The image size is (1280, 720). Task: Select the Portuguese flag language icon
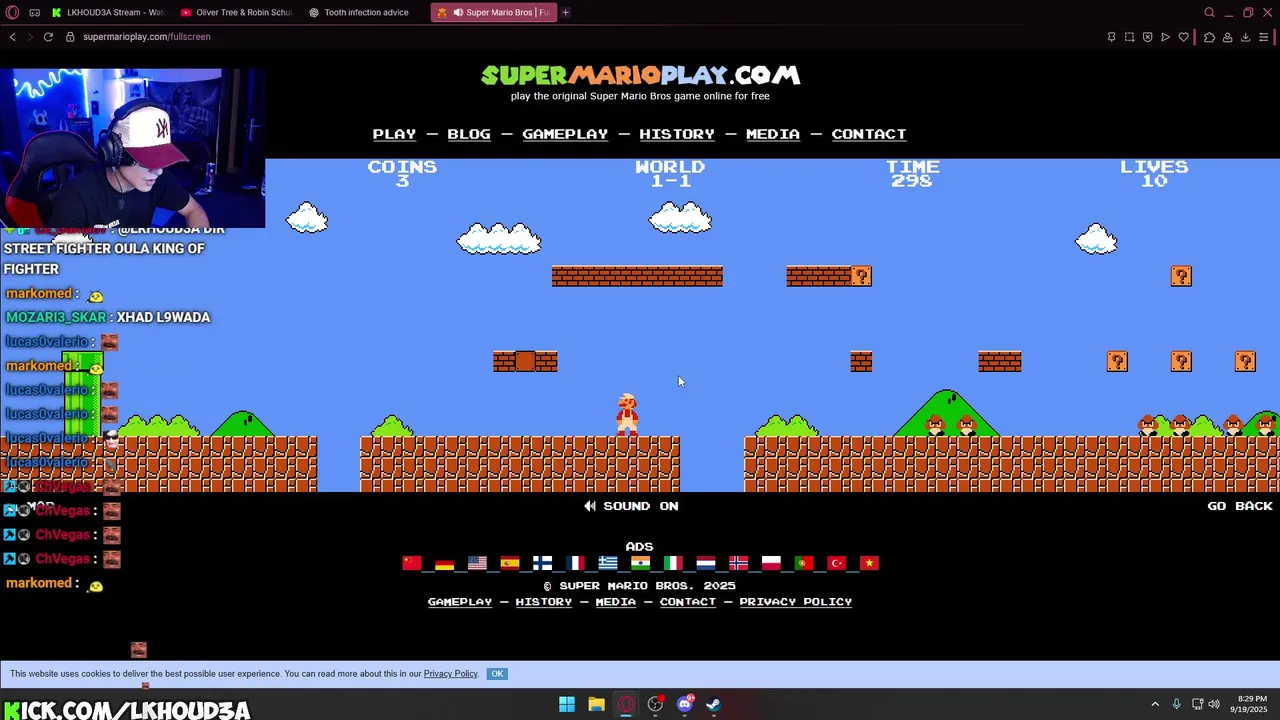tap(804, 563)
